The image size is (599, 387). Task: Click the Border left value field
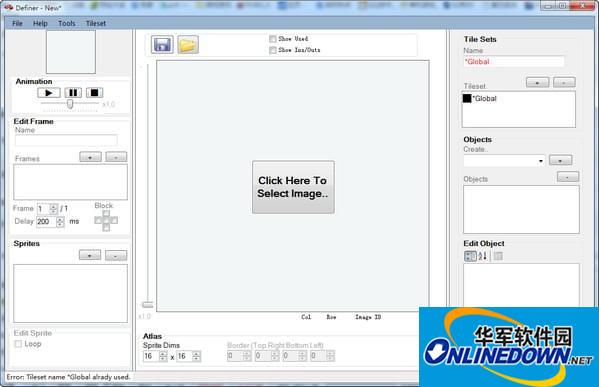tap(319, 356)
